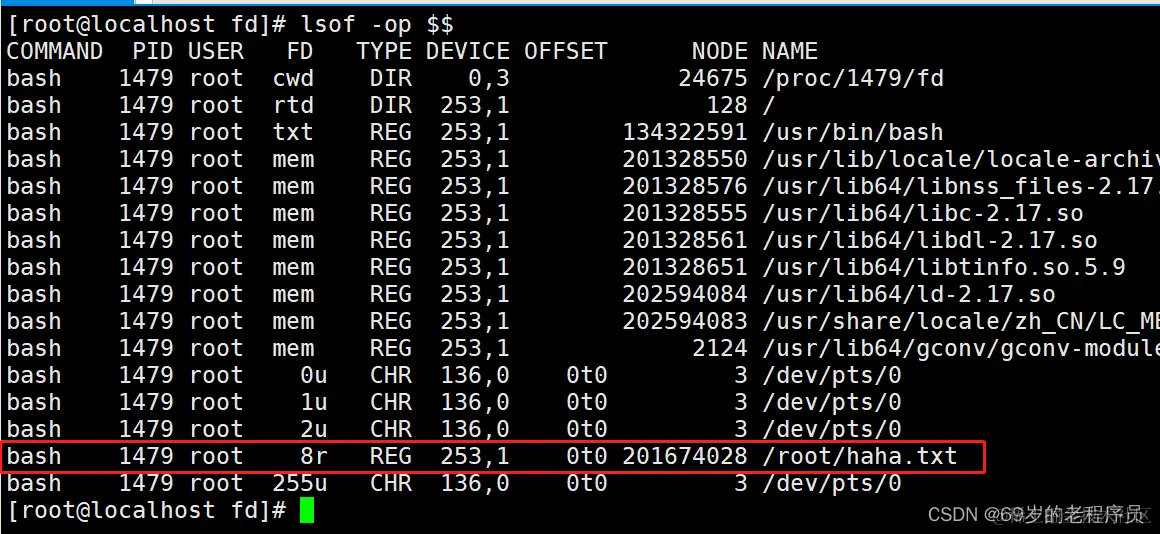The image size is (1160, 534).
Task: Click the /root/haha.txt file name
Action: 860,456
